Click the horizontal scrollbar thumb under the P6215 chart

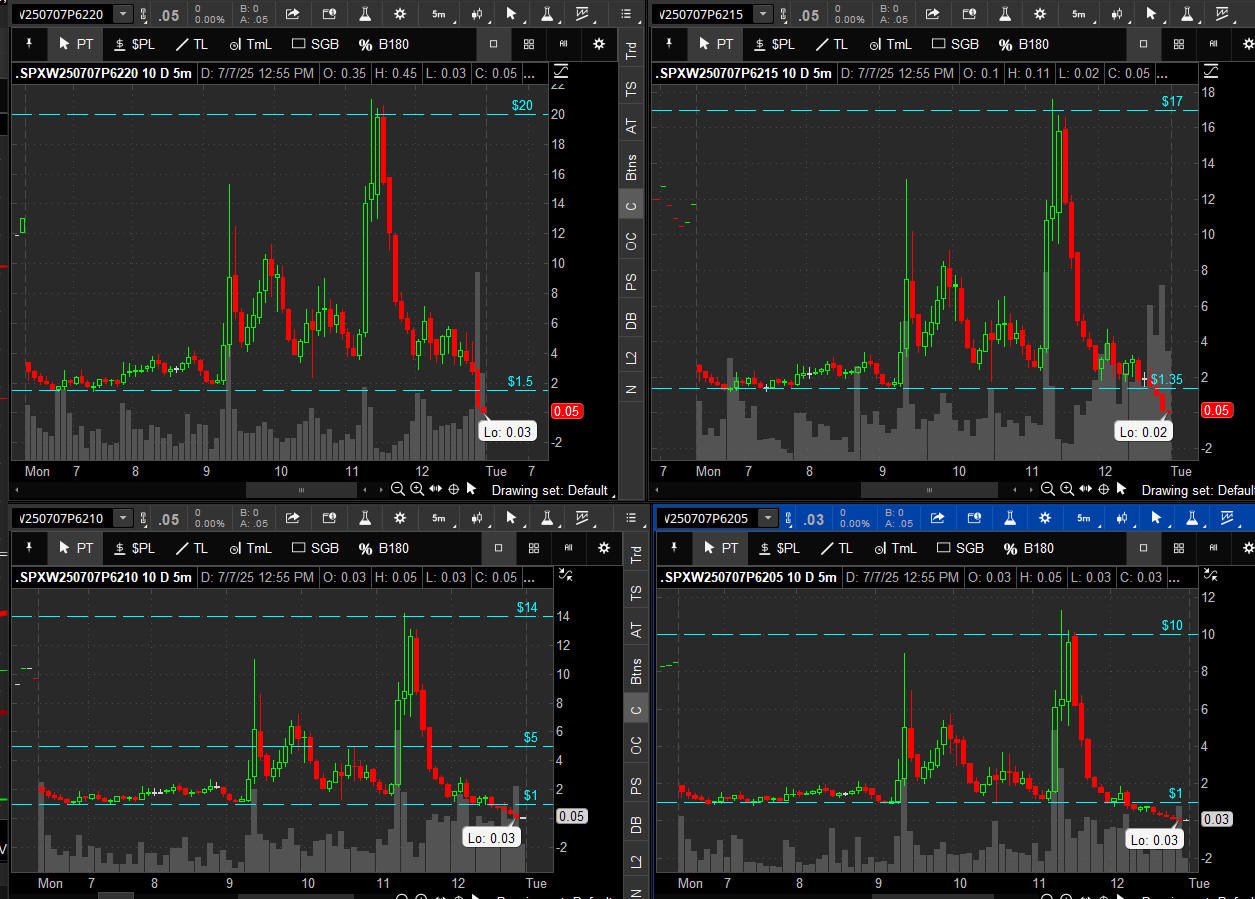929,490
